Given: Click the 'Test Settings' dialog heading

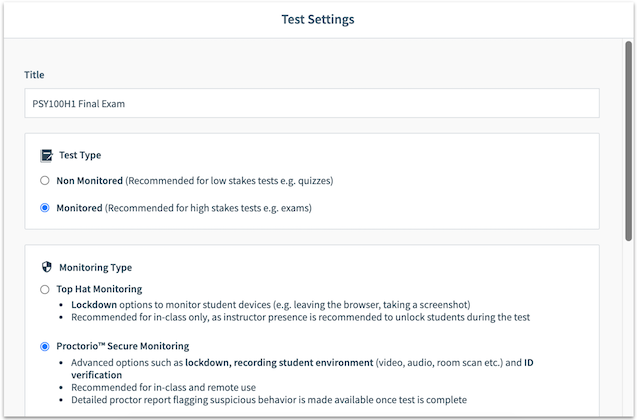Looking at the screenshot, I should coord(318,19).
